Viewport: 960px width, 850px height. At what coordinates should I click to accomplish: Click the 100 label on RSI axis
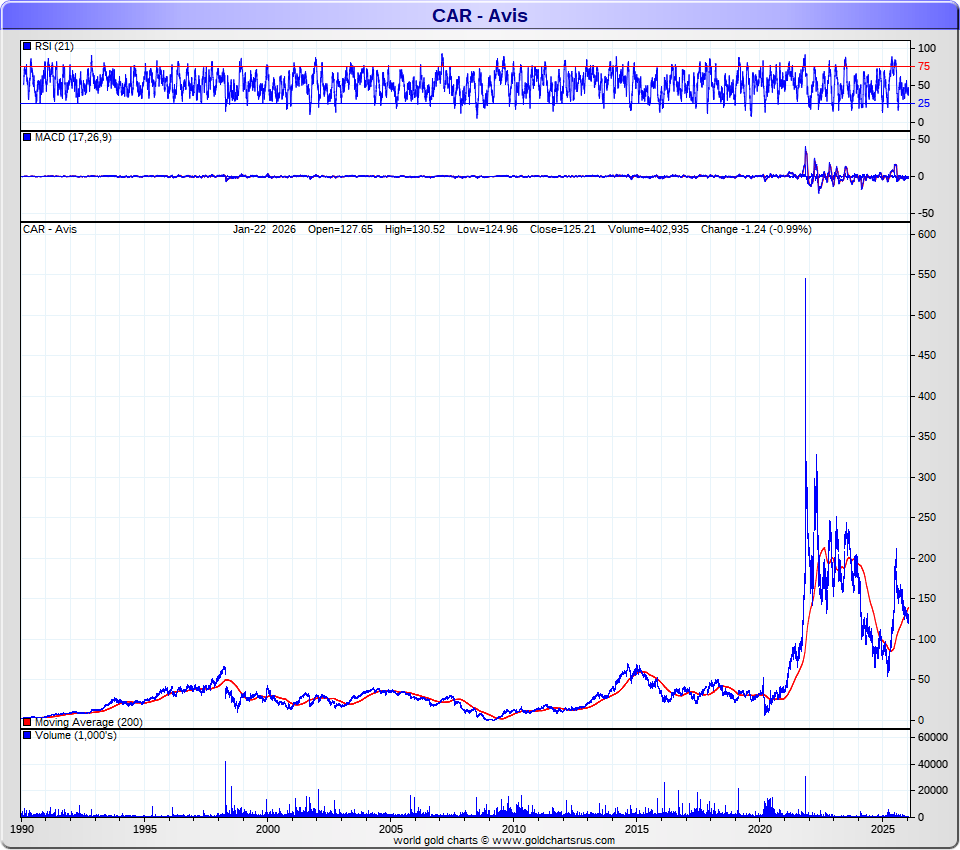pyautogui.click(x=927, y=48)
